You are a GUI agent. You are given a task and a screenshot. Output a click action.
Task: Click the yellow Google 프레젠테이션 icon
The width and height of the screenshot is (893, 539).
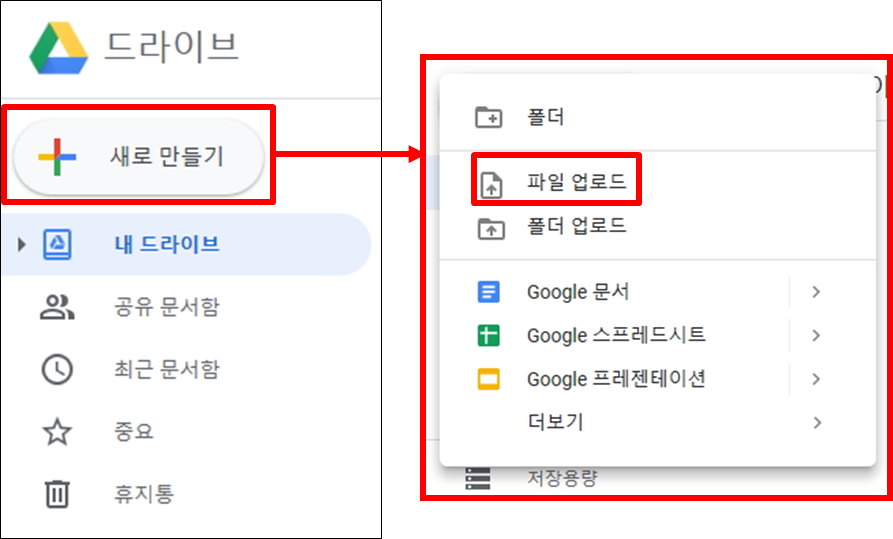pyautogui.click(x=489, y=379)
